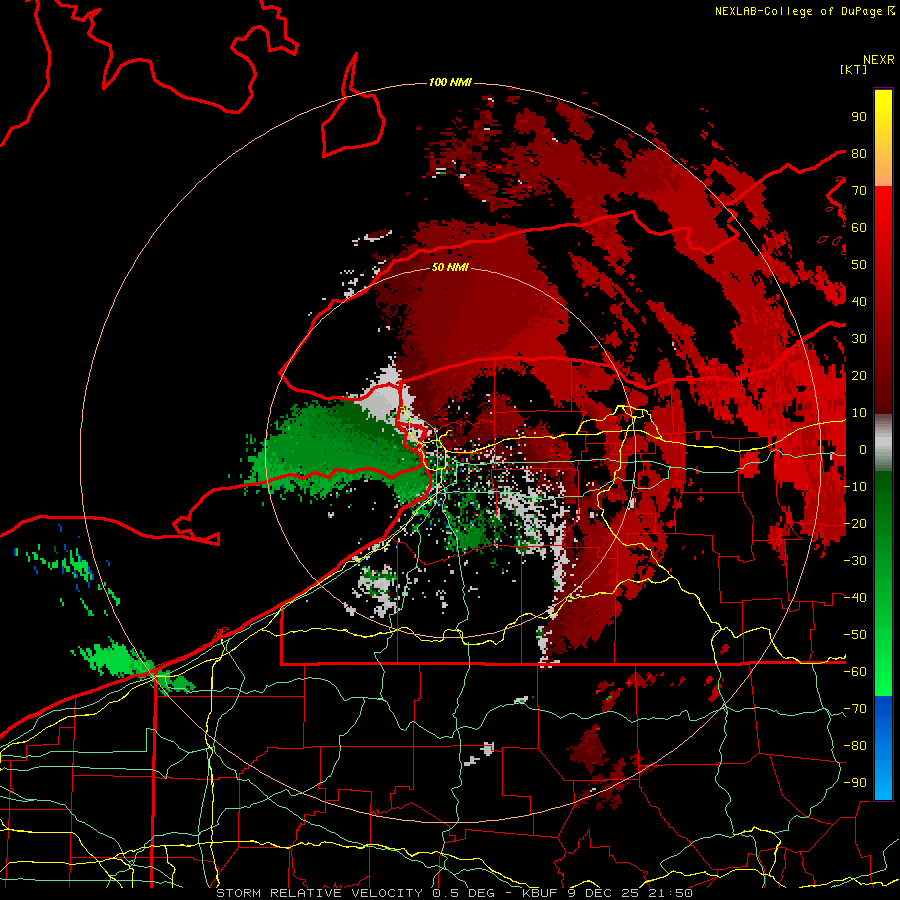Click the -20 value on the velocity scale

(855, 523)
